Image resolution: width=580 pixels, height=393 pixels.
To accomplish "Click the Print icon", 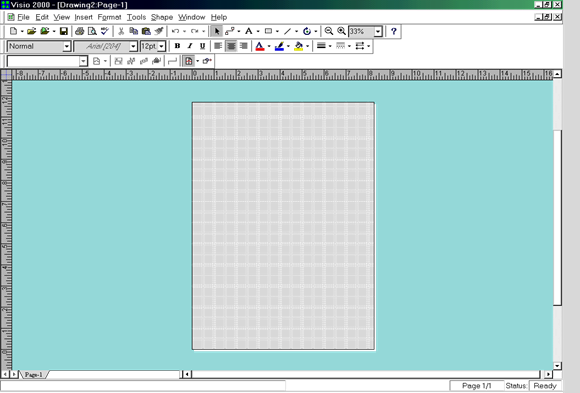I will tap(79, 31).
